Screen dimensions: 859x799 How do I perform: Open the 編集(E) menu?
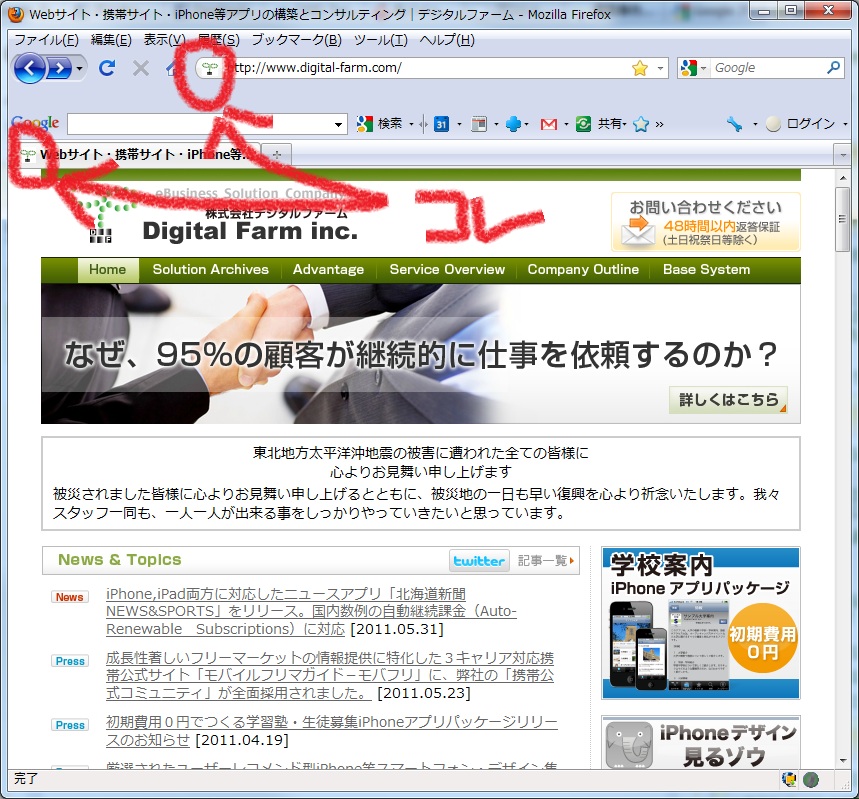(x=111, y=40)
